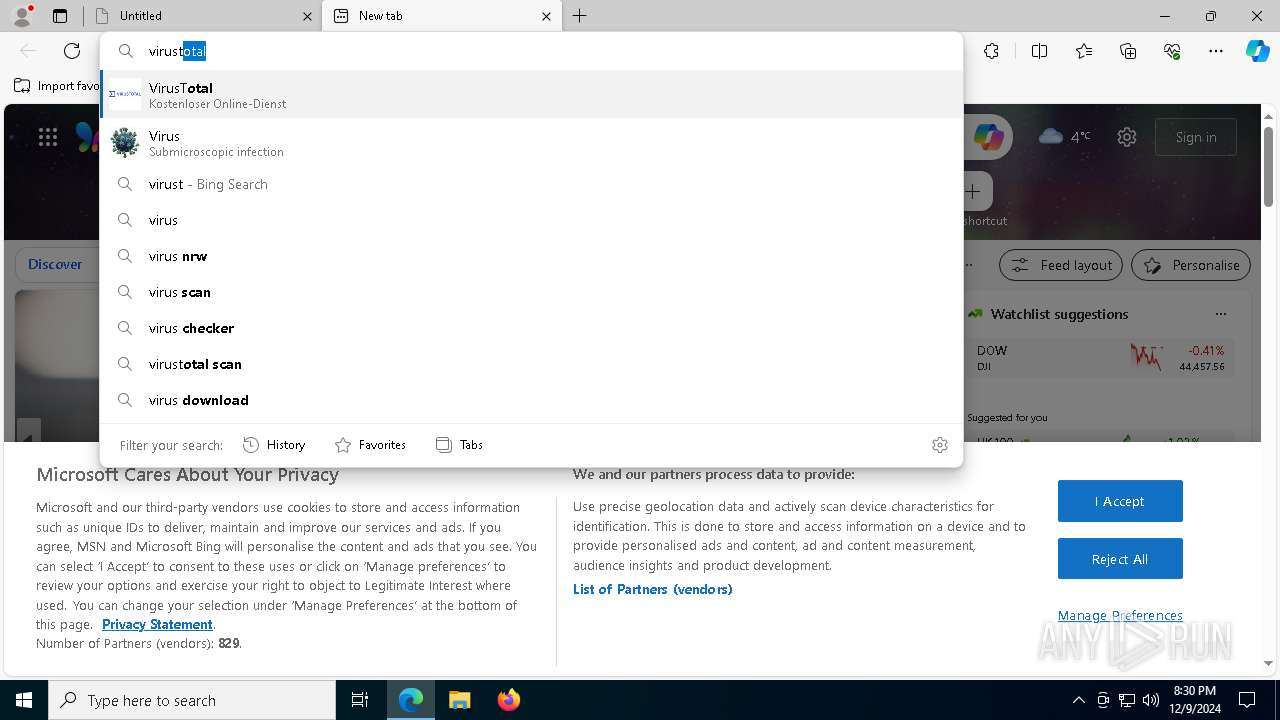Filter search suggestions by Favorites

(370, 445)
